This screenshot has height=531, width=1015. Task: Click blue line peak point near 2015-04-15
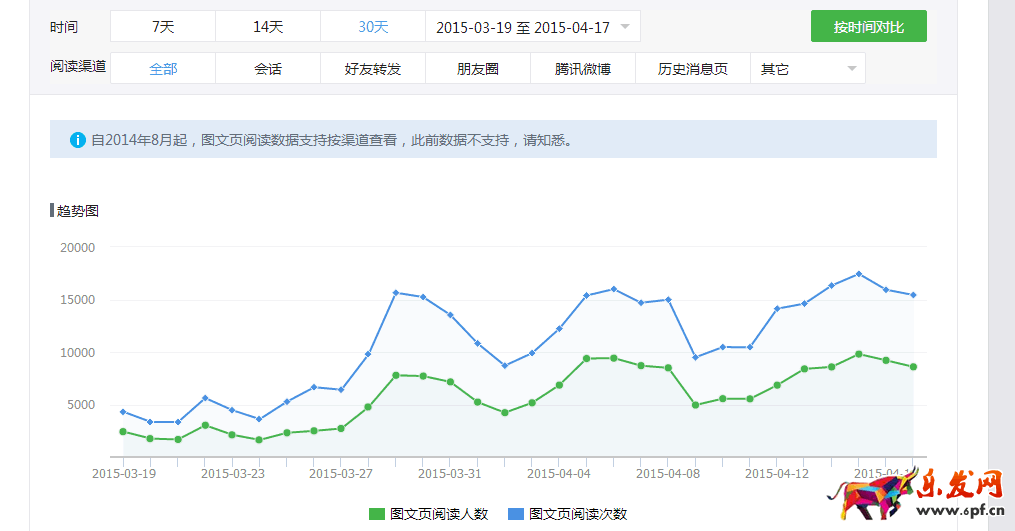(859, 274)
